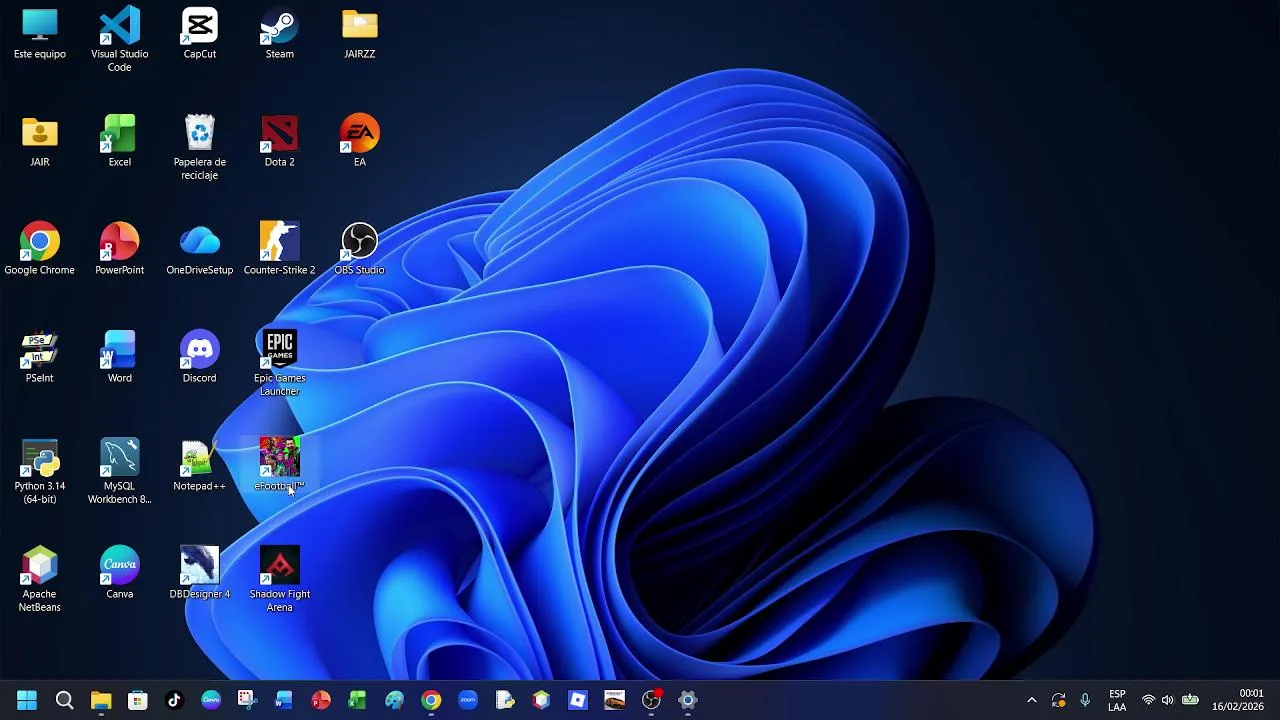Select the OBS Studio desktop shortcut

360,250
